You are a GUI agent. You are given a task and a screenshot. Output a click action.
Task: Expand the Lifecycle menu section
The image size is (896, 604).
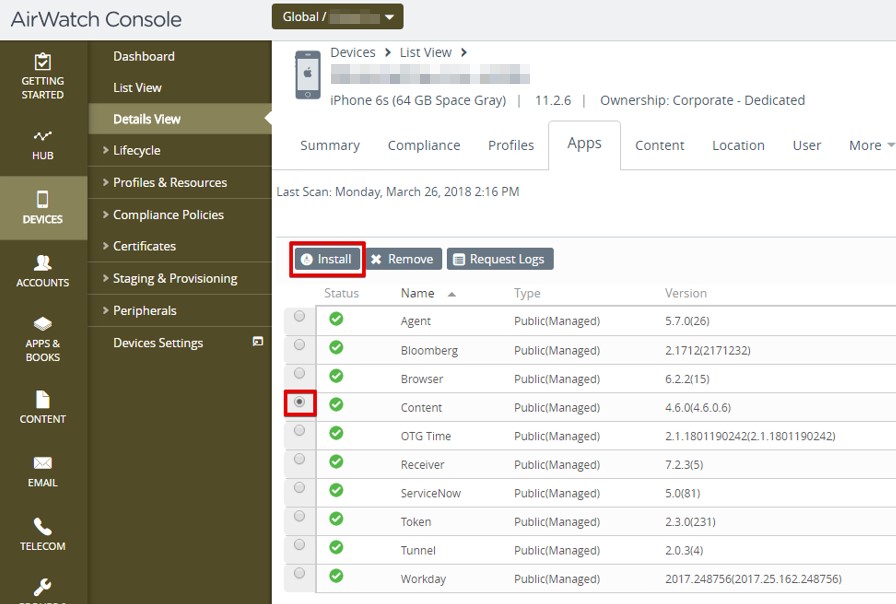pyautogui.click(x=136, y=150)
